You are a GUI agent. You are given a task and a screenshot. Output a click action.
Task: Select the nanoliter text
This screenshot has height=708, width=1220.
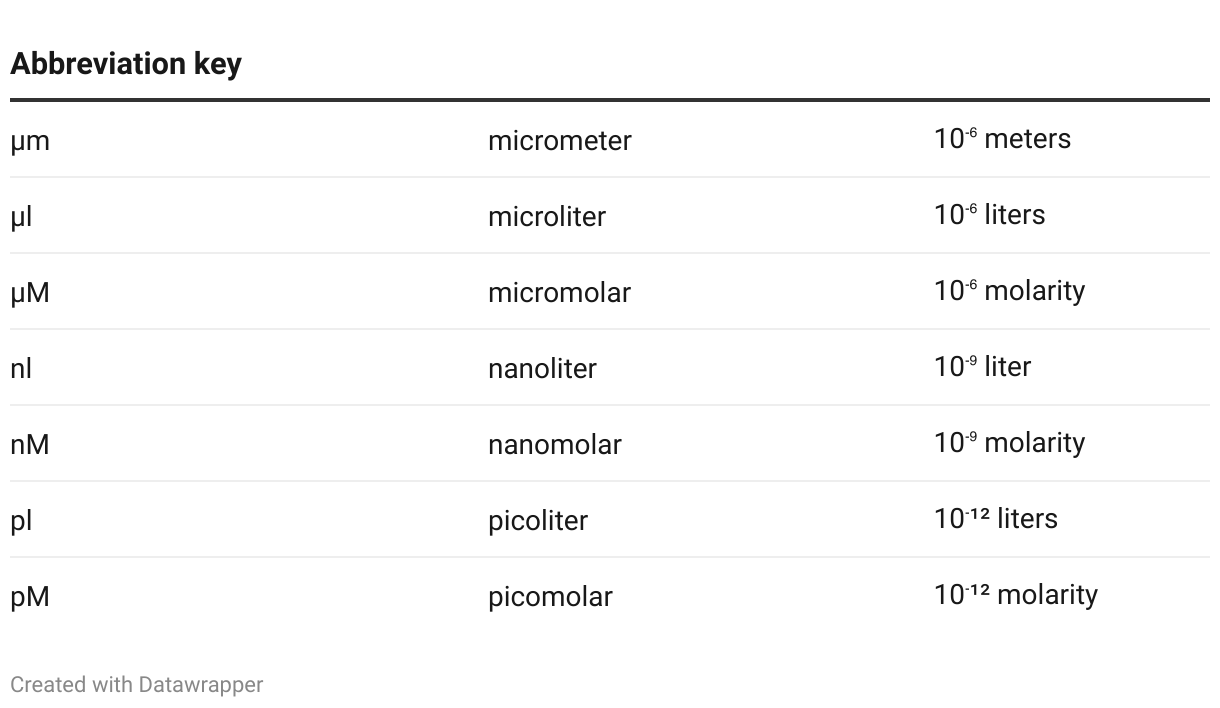(542, 369)
